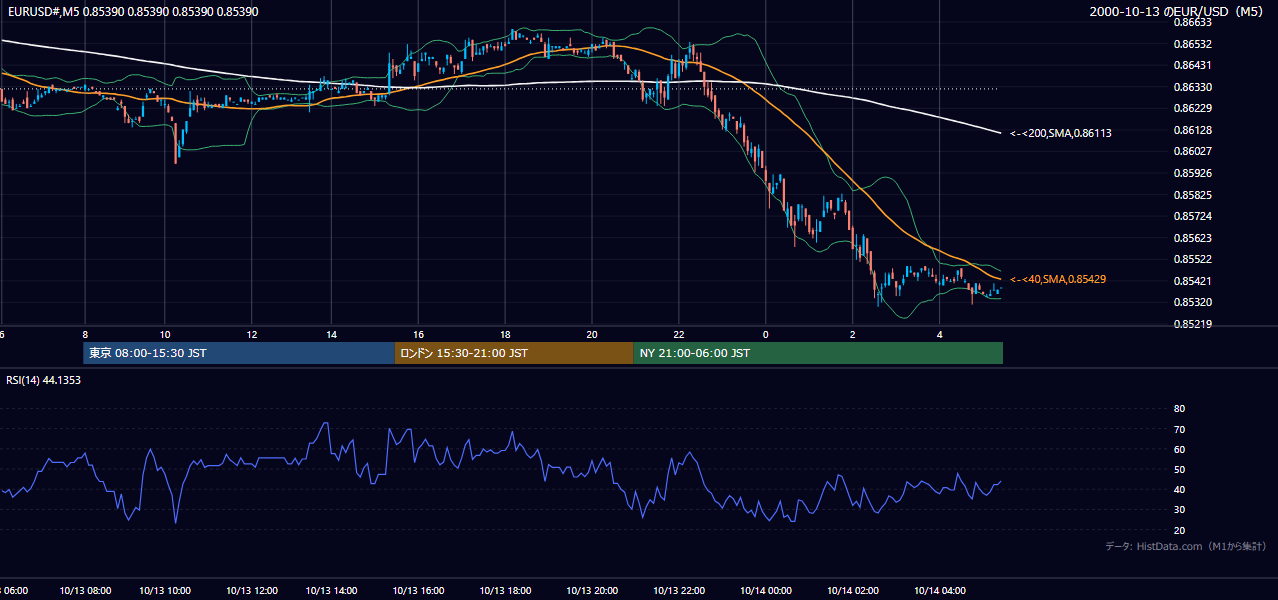Image resolution: width=1278 pixels, height=600 pixels.
Task: Click hour label 14 above the session bars
Action: [331, 335]
